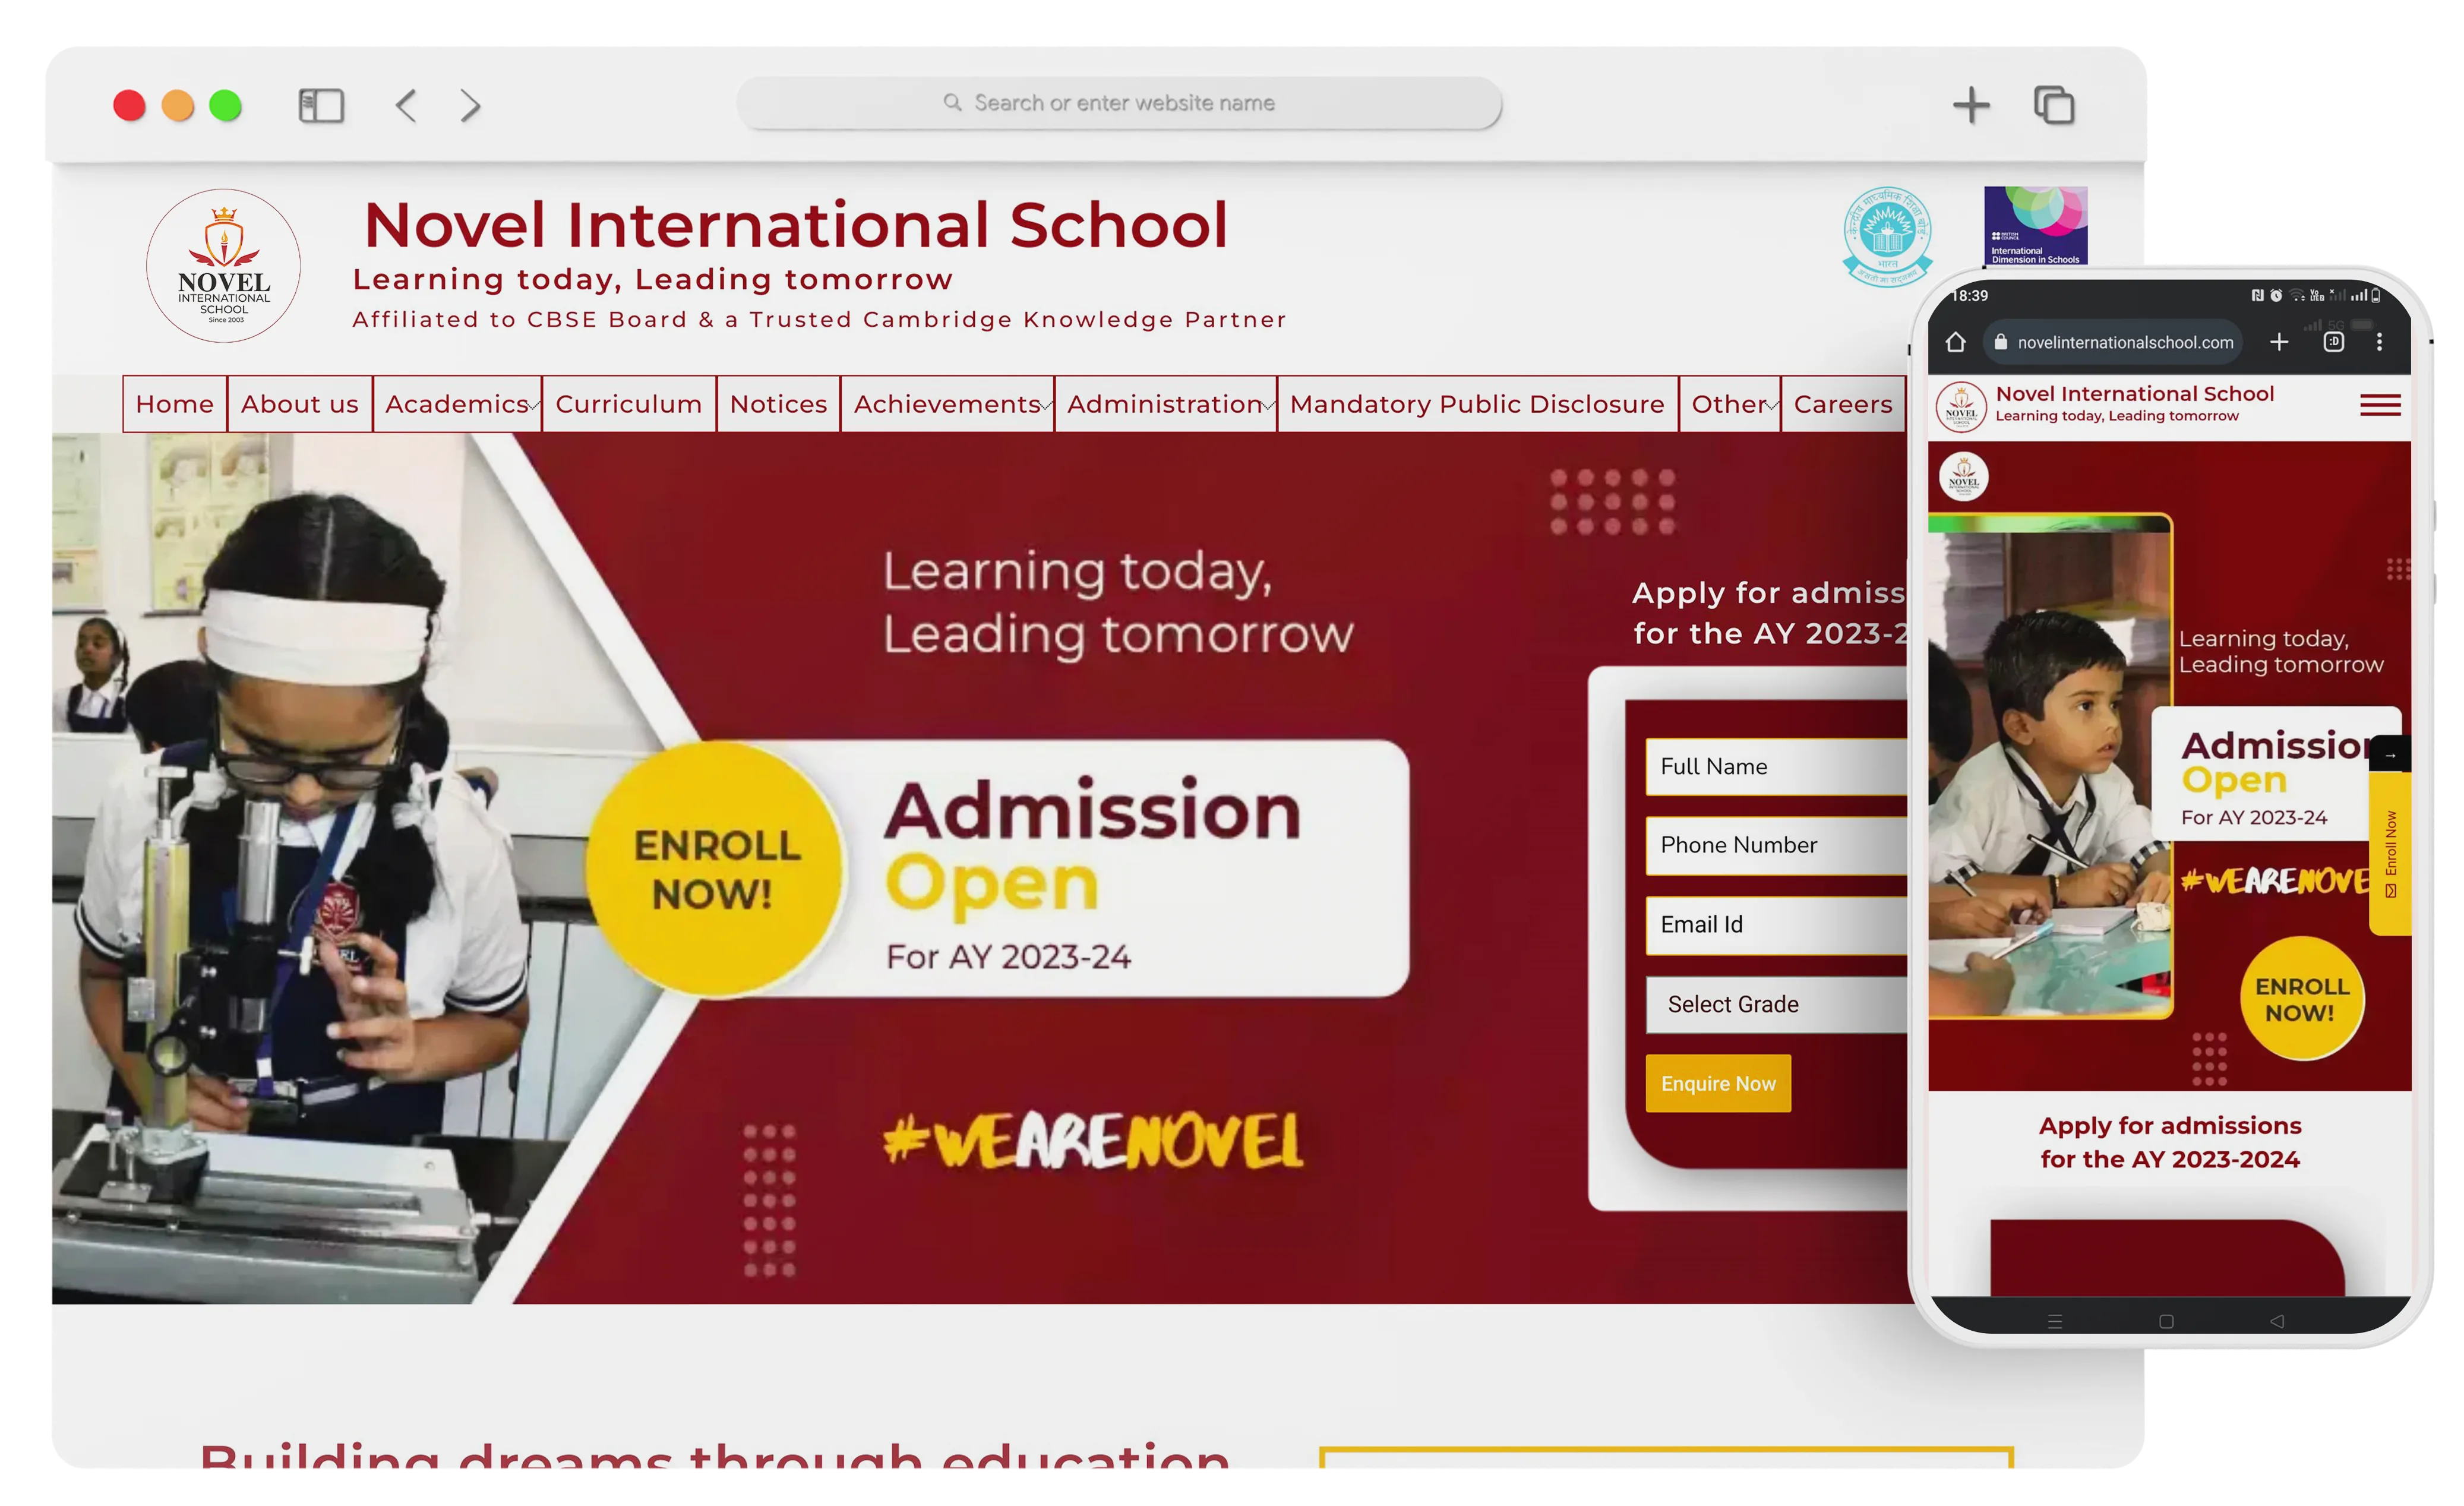Tap the plus new-tab icon on the phone
Viewport: 2464px width, 1506px height.
click(x=2279, y=342)
